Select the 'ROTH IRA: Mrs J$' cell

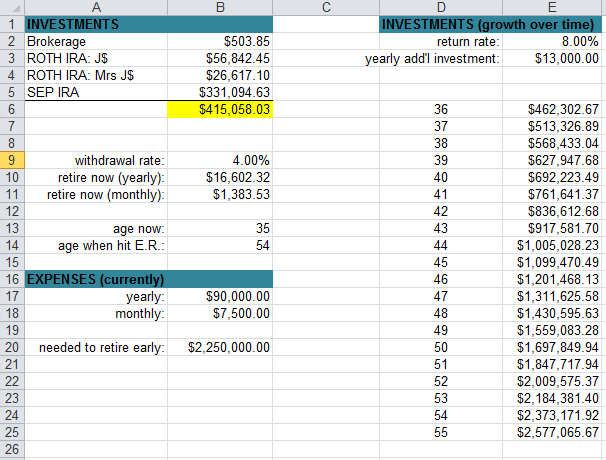(96, 75)
